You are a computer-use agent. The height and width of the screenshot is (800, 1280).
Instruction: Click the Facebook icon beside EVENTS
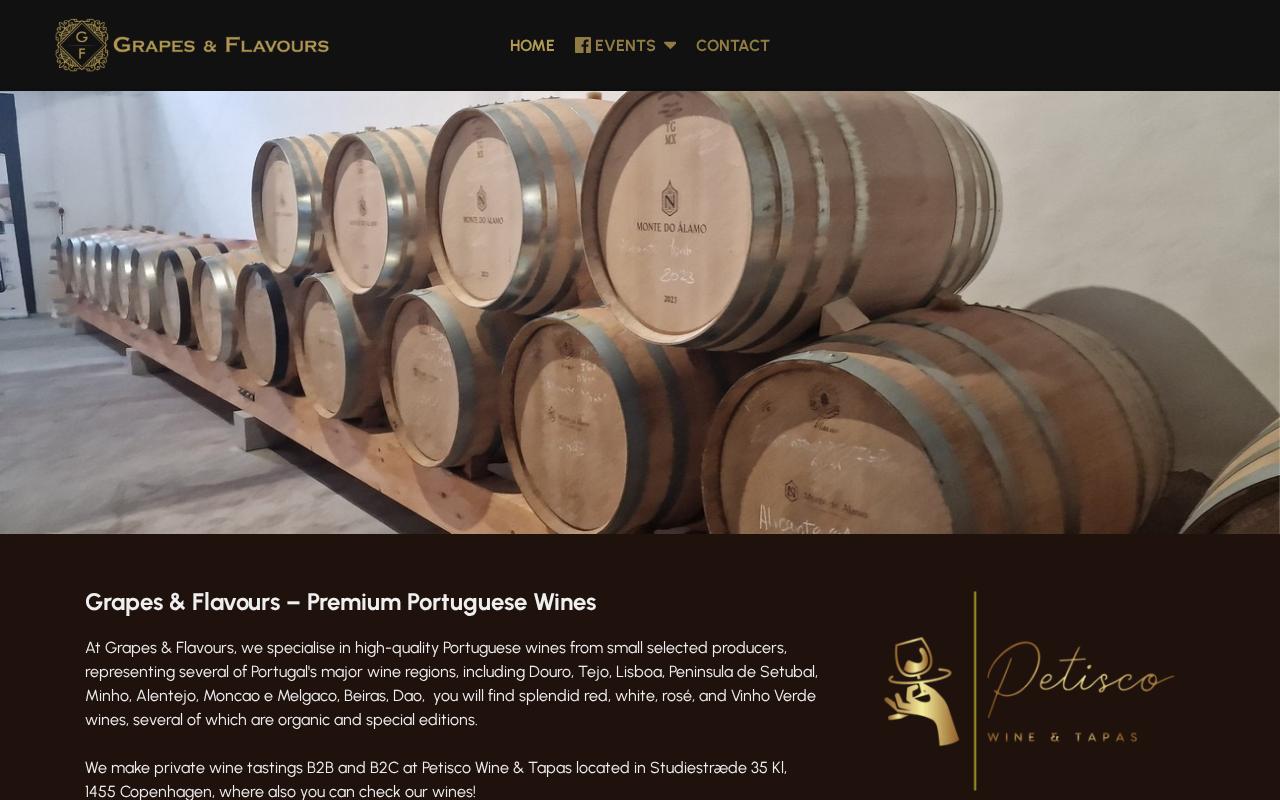click(x=583, y=45)
